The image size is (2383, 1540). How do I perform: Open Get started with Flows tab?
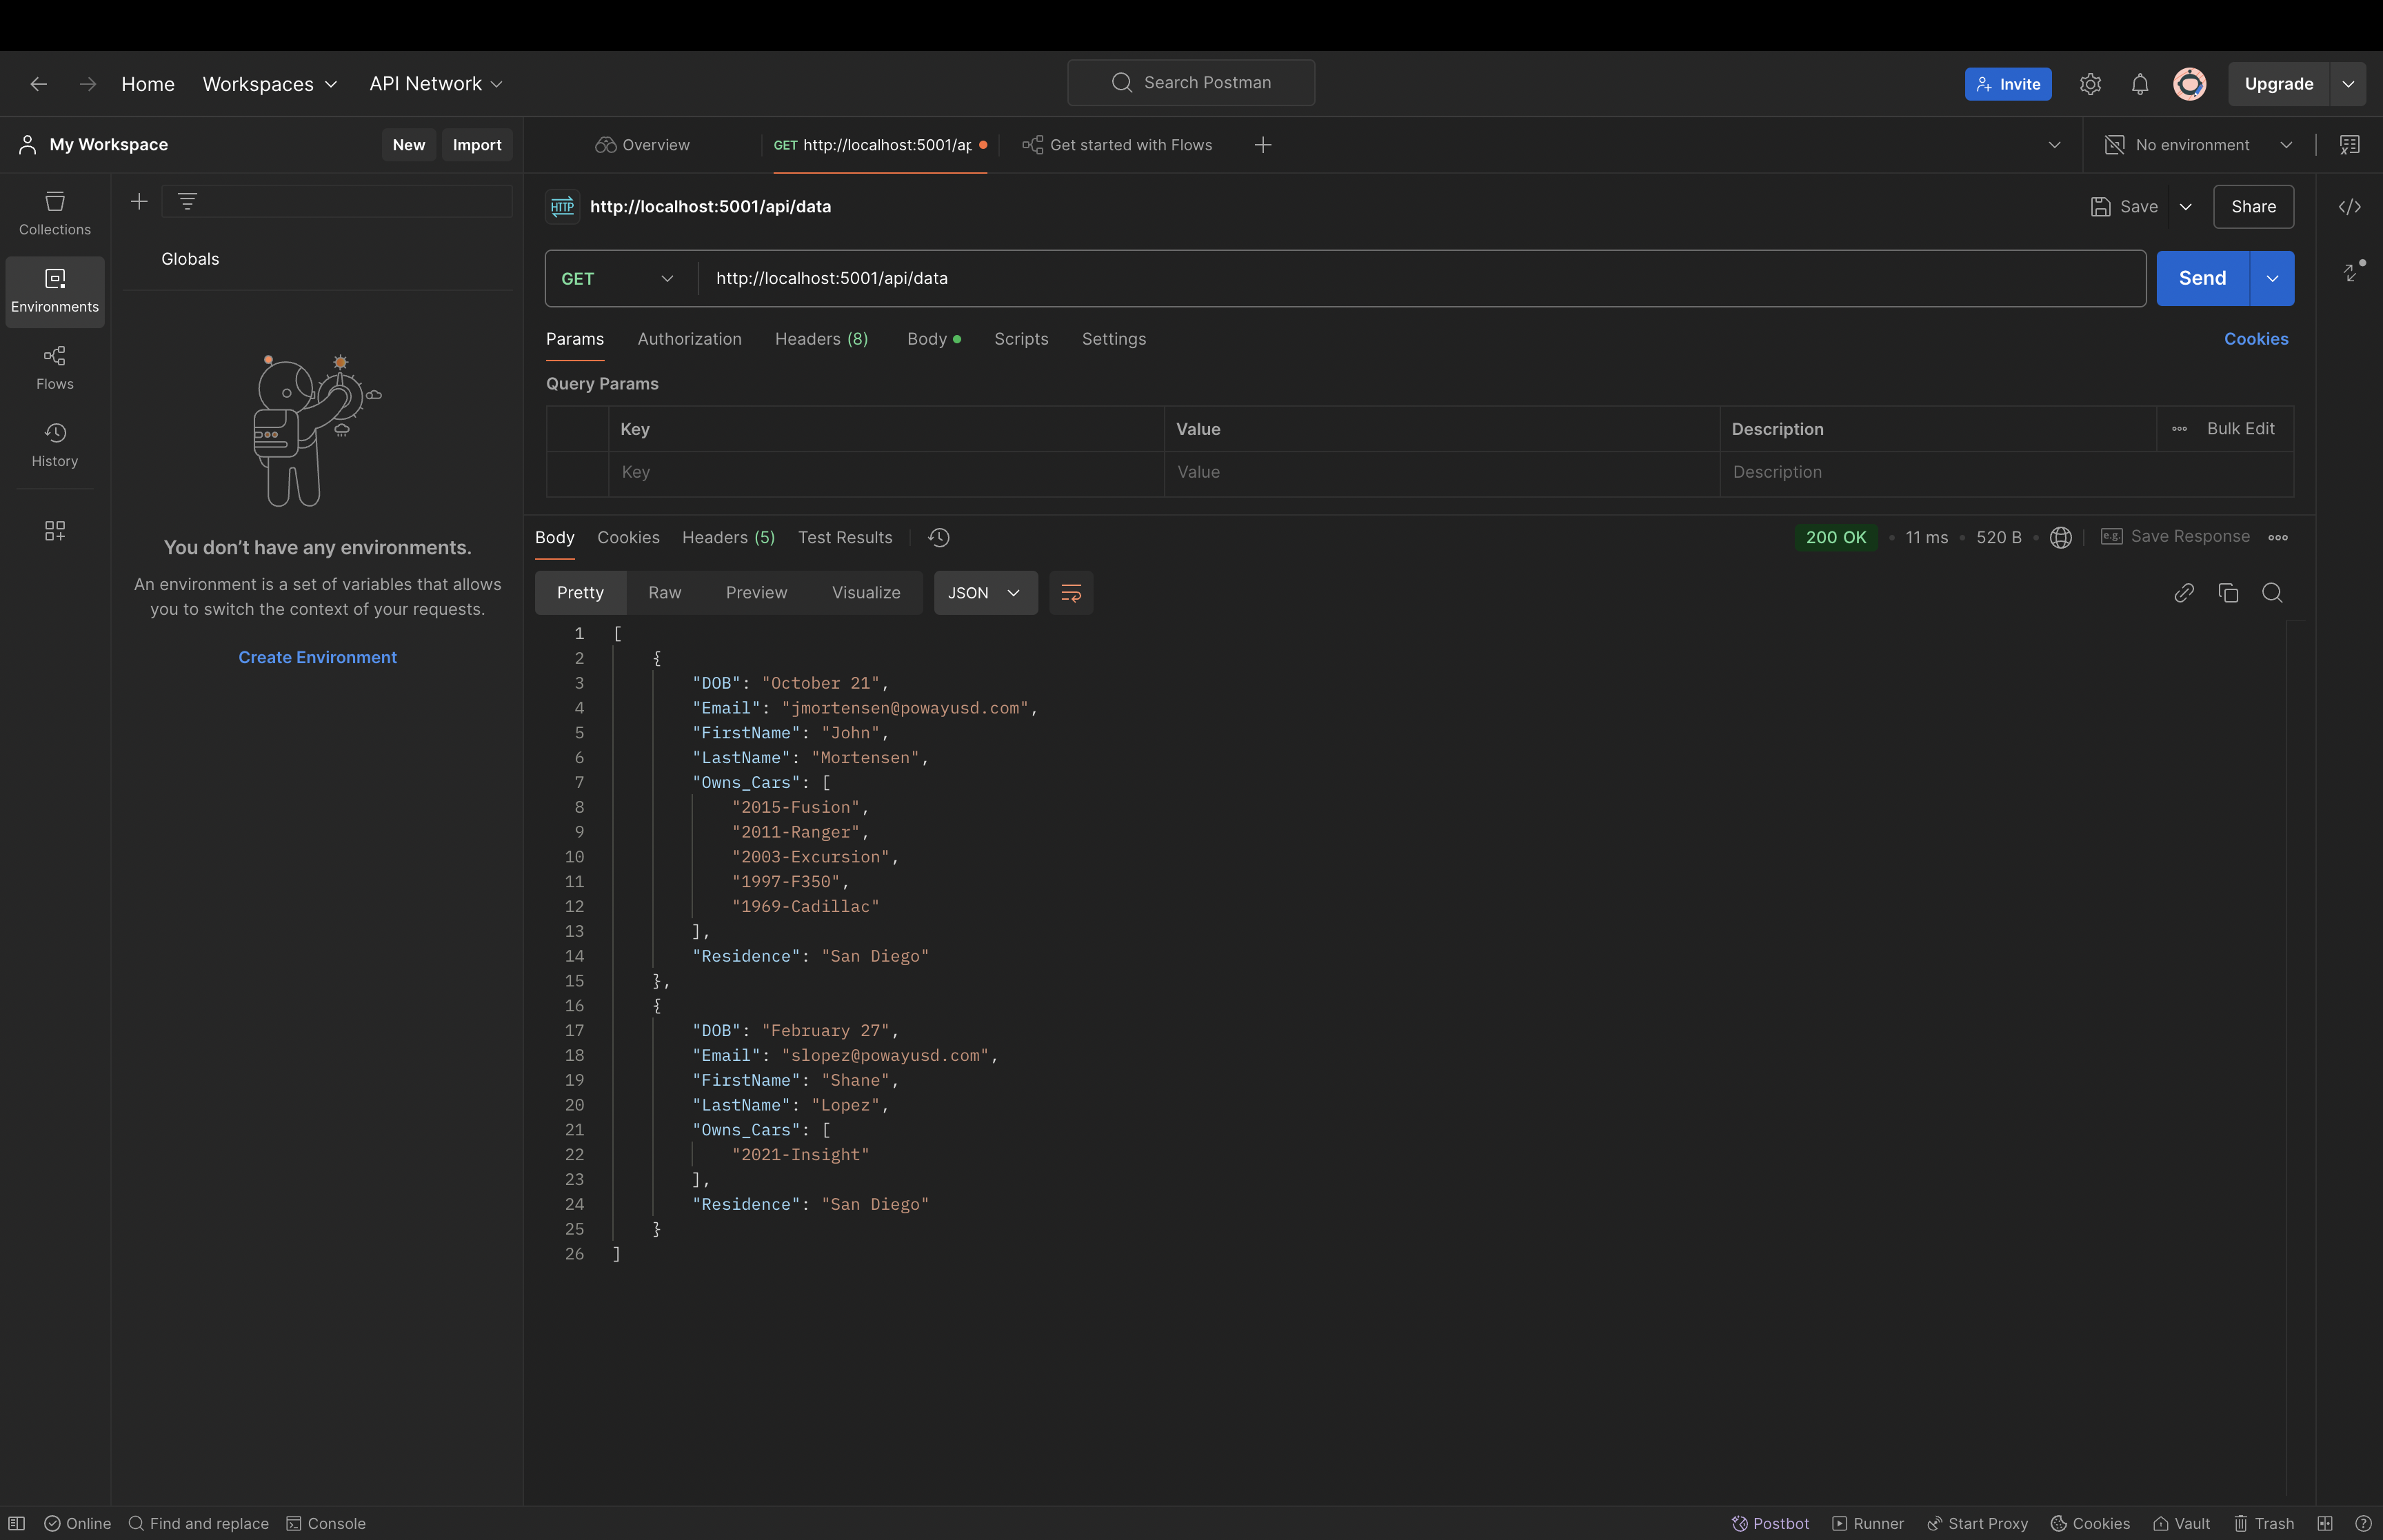click(1117, 145)
